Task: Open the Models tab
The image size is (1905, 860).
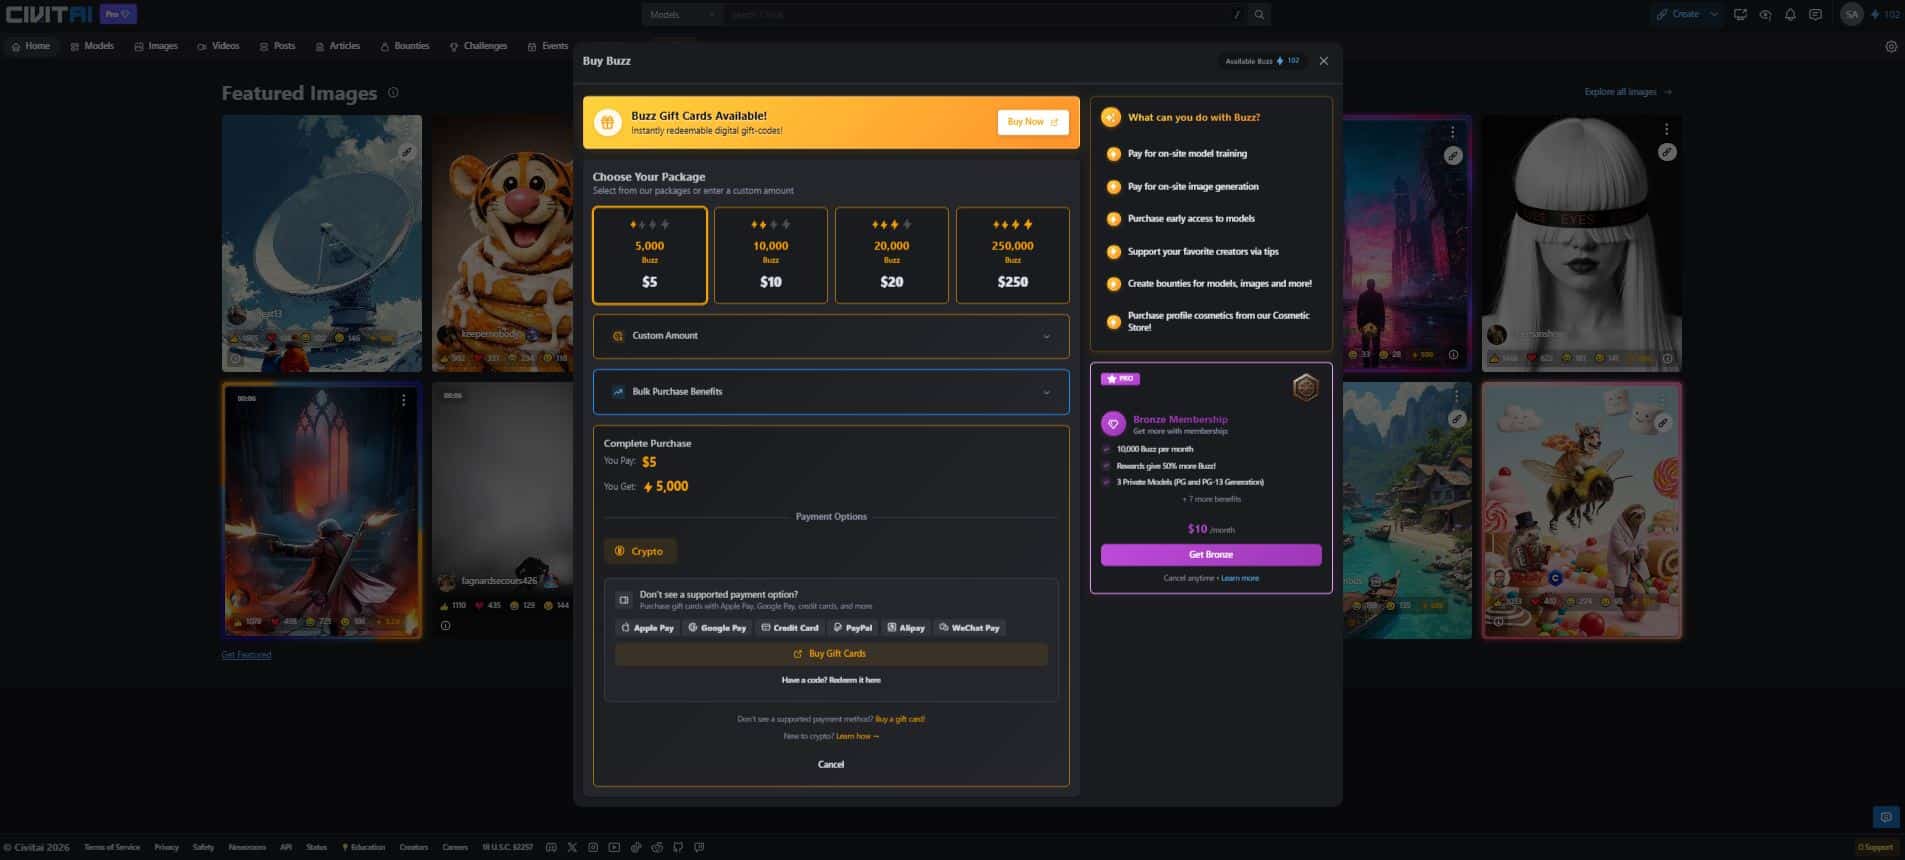Action: pyautogui.click(x=92, y=46)
